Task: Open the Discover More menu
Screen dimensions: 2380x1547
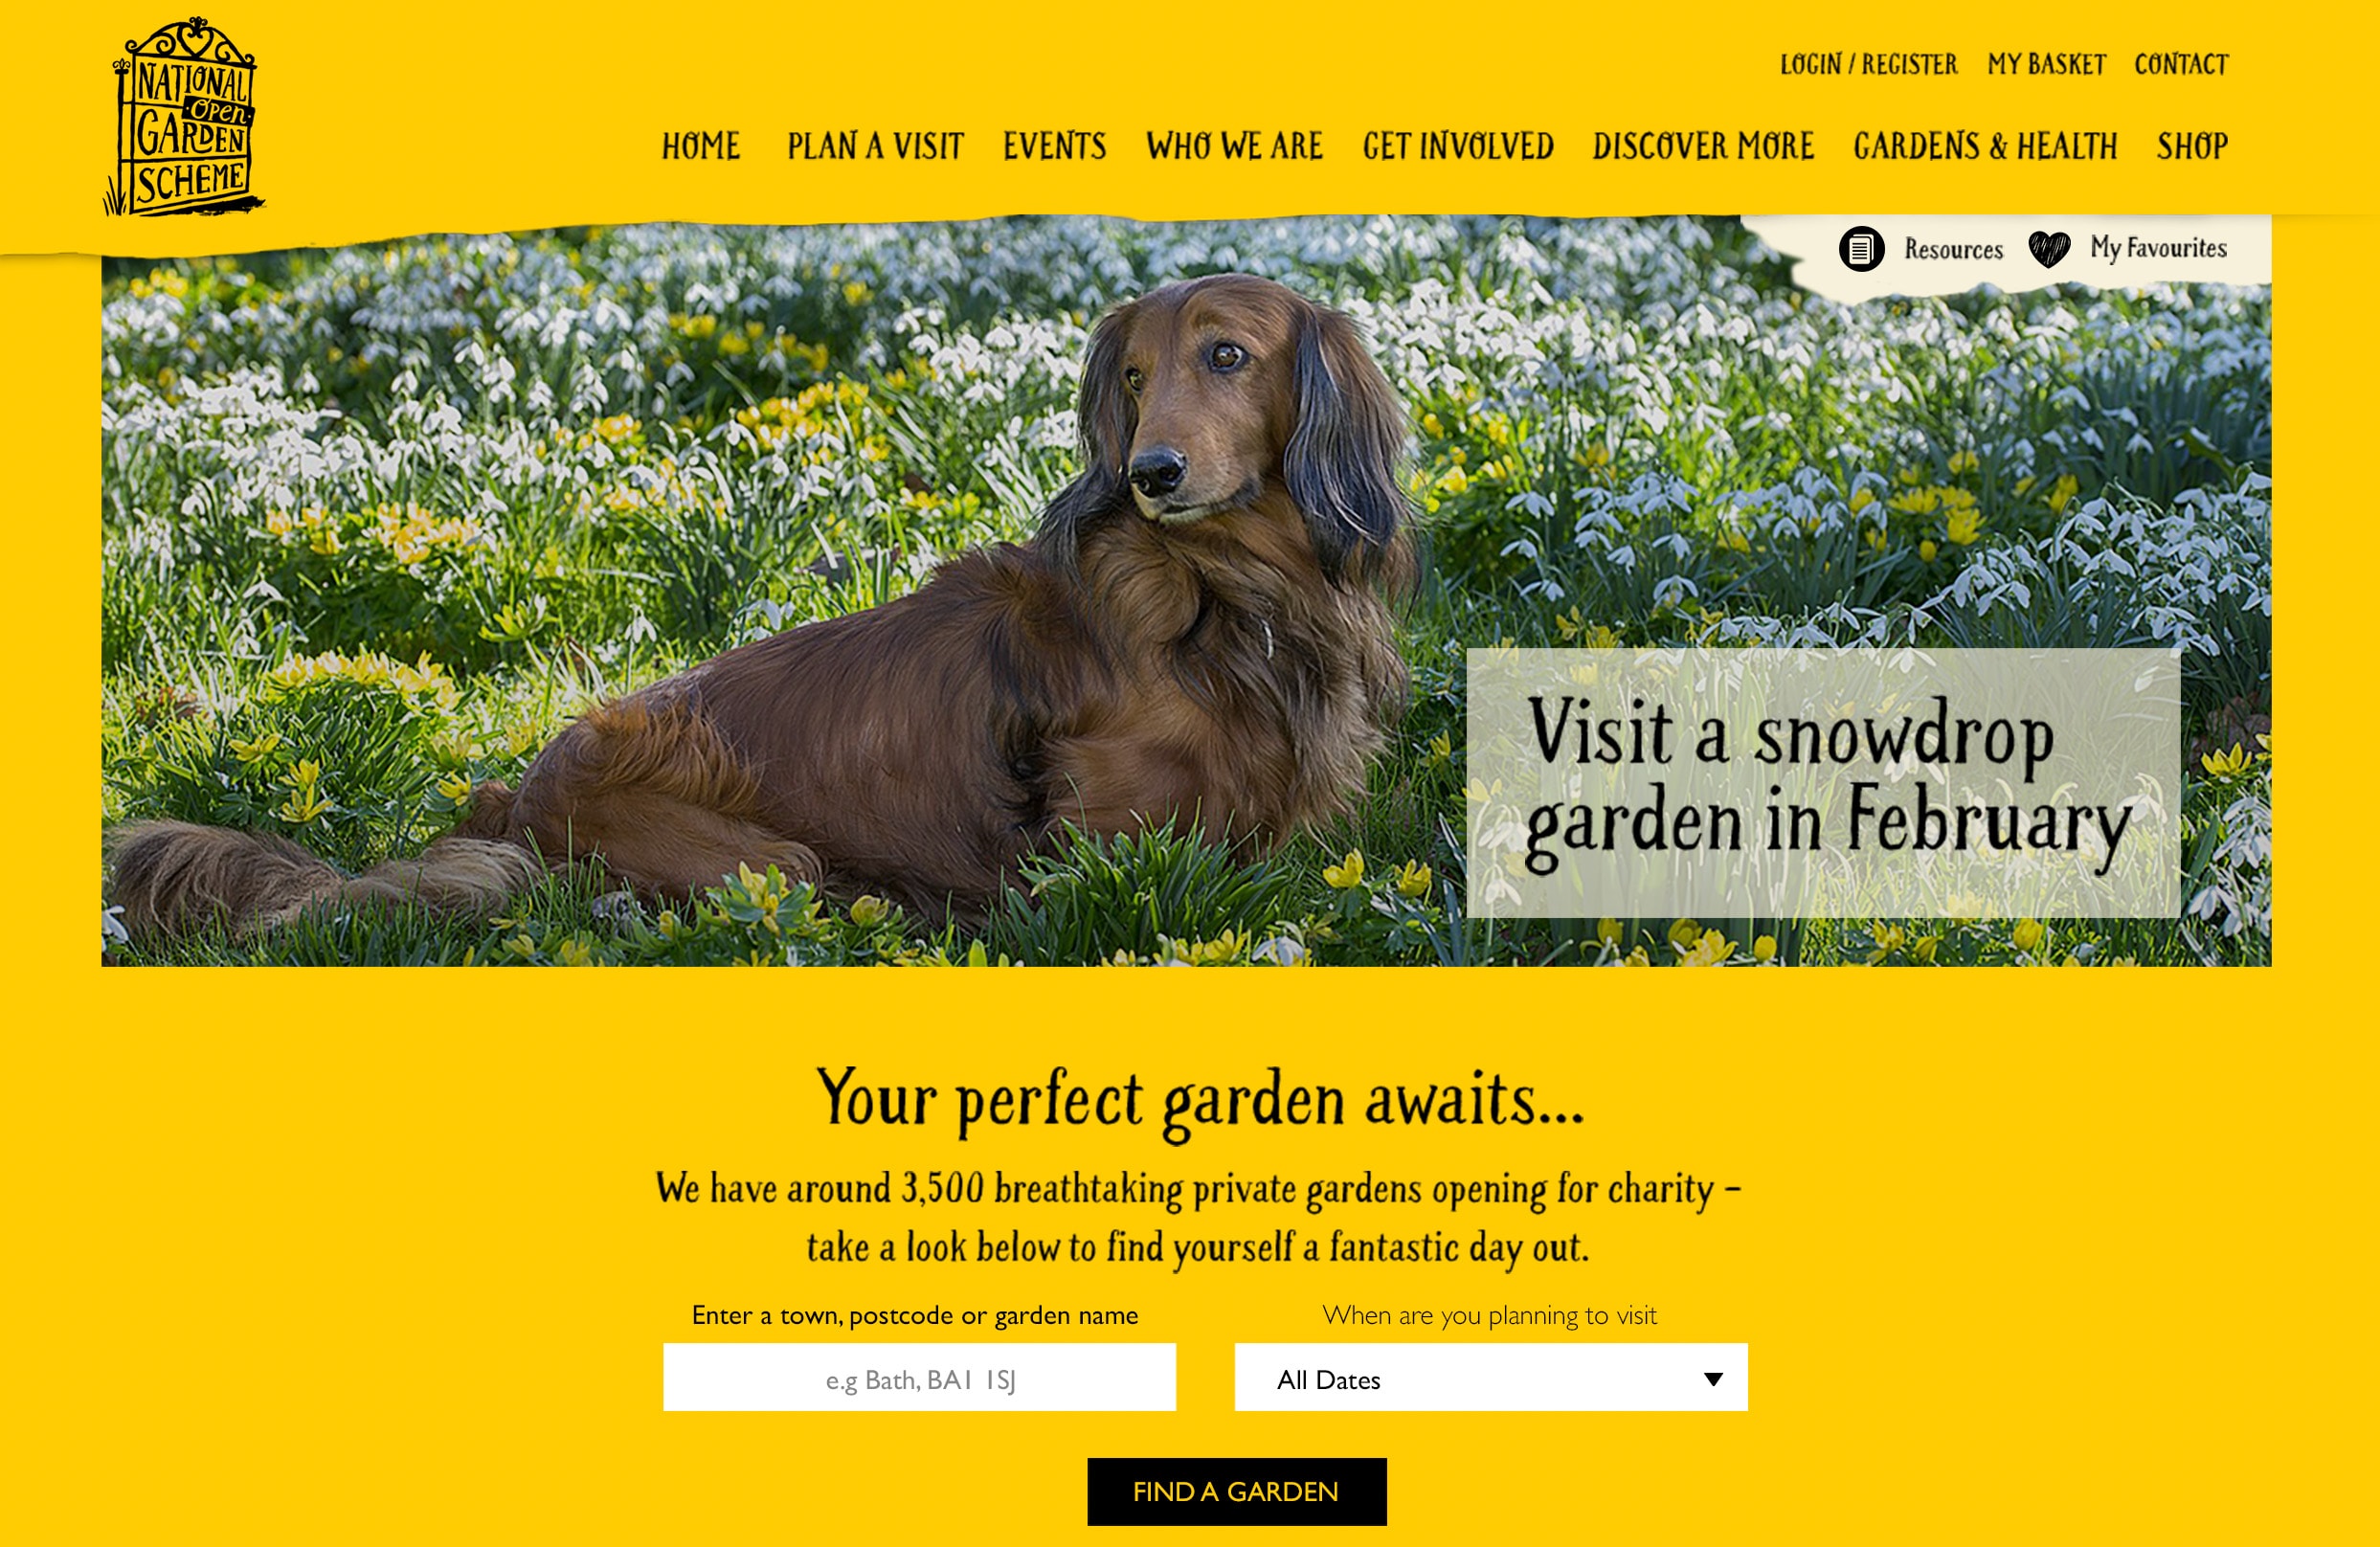Action: [x=1703, y=146]
